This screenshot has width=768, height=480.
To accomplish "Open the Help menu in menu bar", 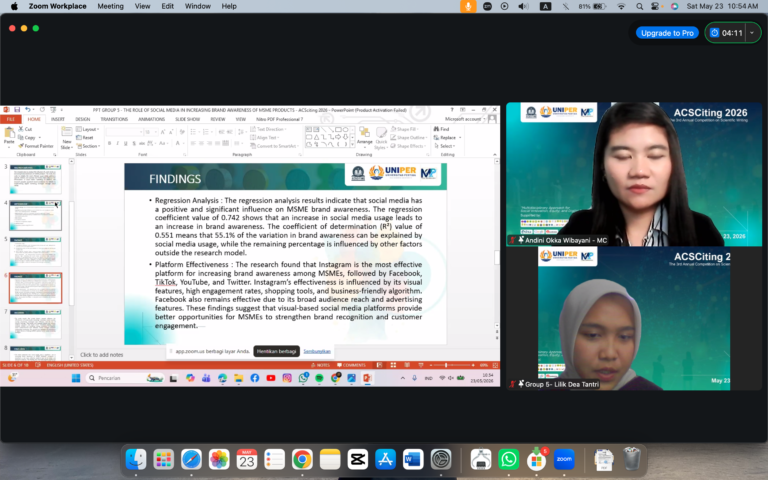I will pyautogui.click(x=229, y=6).
